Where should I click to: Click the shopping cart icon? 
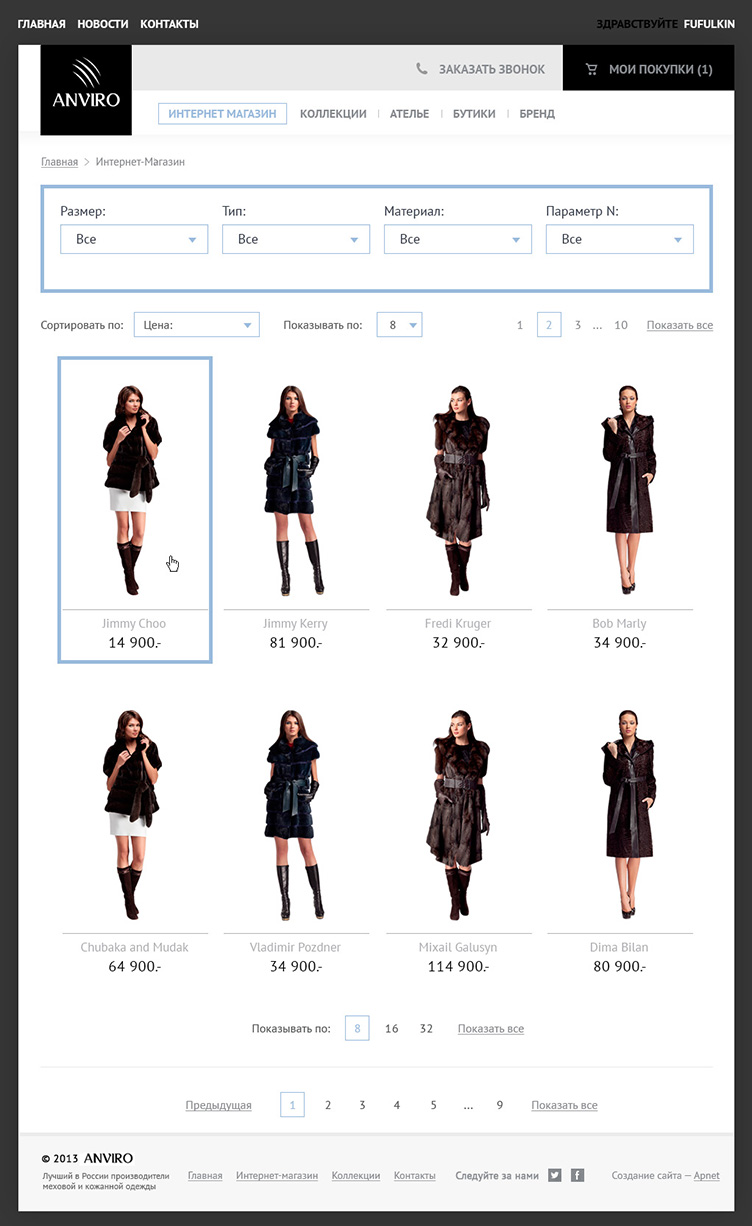tap(591, 69)
